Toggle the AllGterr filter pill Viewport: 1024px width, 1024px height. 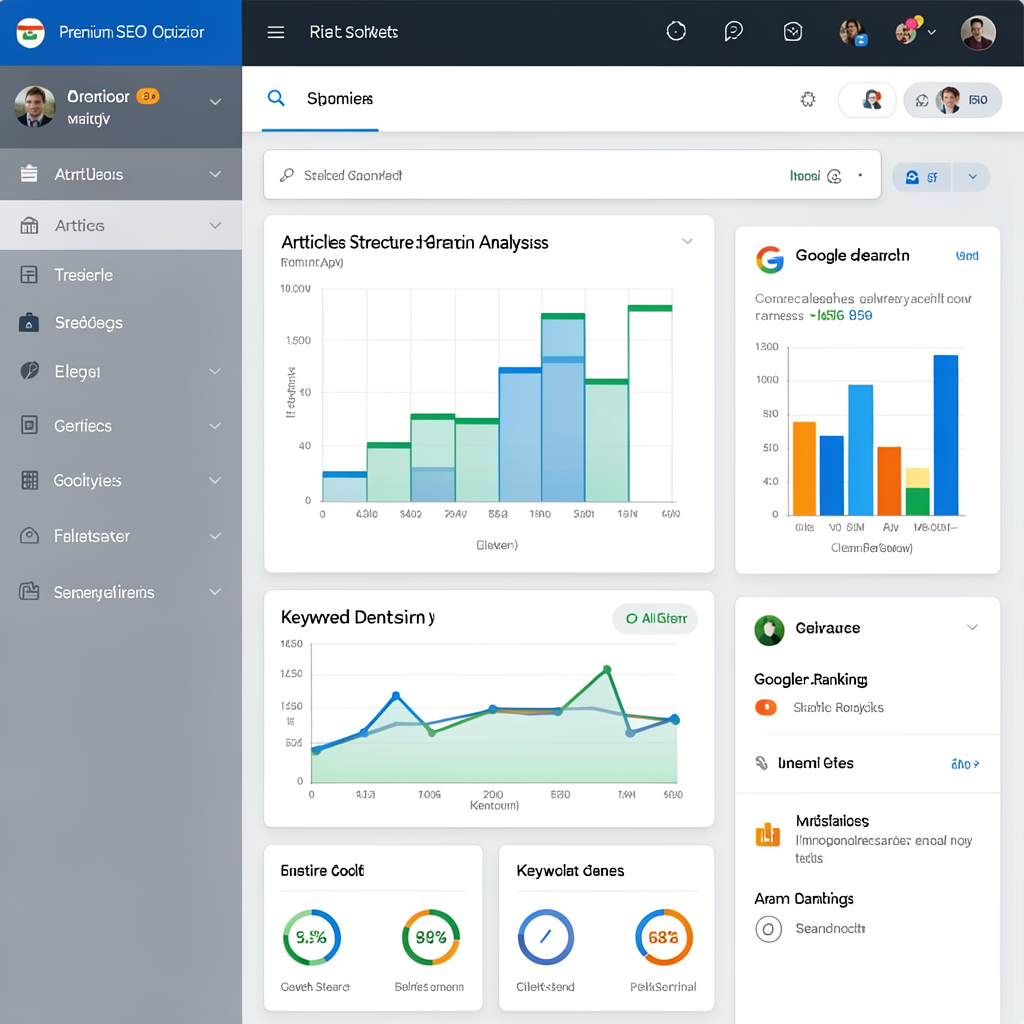point(655,618)
